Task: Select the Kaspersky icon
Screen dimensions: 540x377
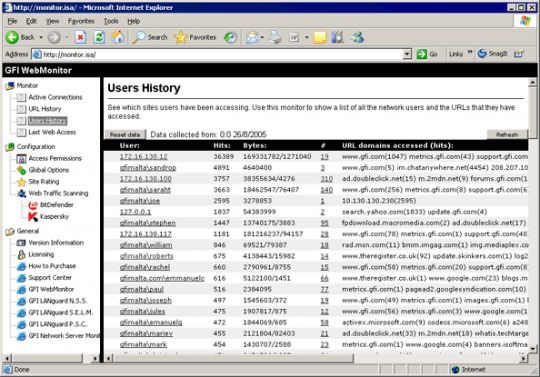Action: (x=33, y=217)
